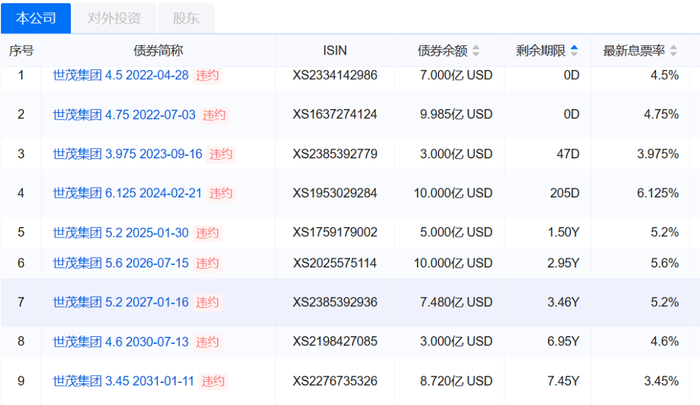The height and width of the screenshot is (405, 700).
Task: Sort by 最新息票率 column sort icon
Action: [x=671, y=50]
